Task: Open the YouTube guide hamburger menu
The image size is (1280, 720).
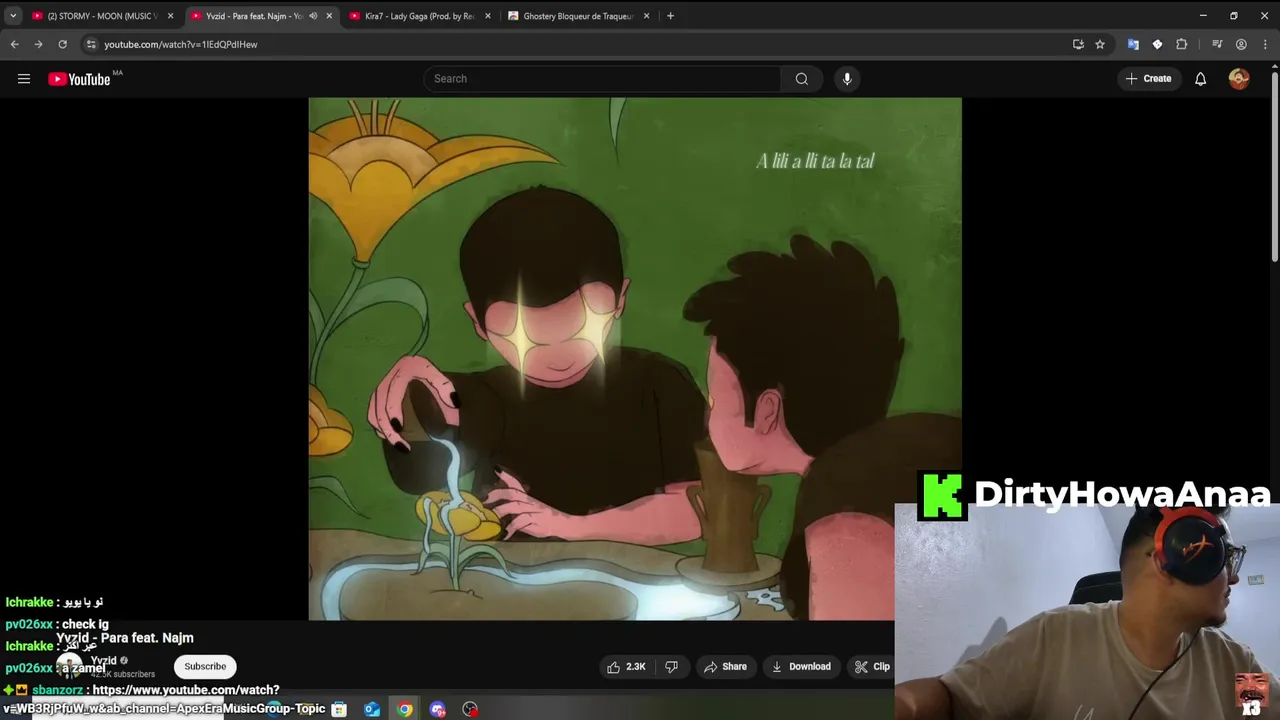Action: tap(24, 79)
